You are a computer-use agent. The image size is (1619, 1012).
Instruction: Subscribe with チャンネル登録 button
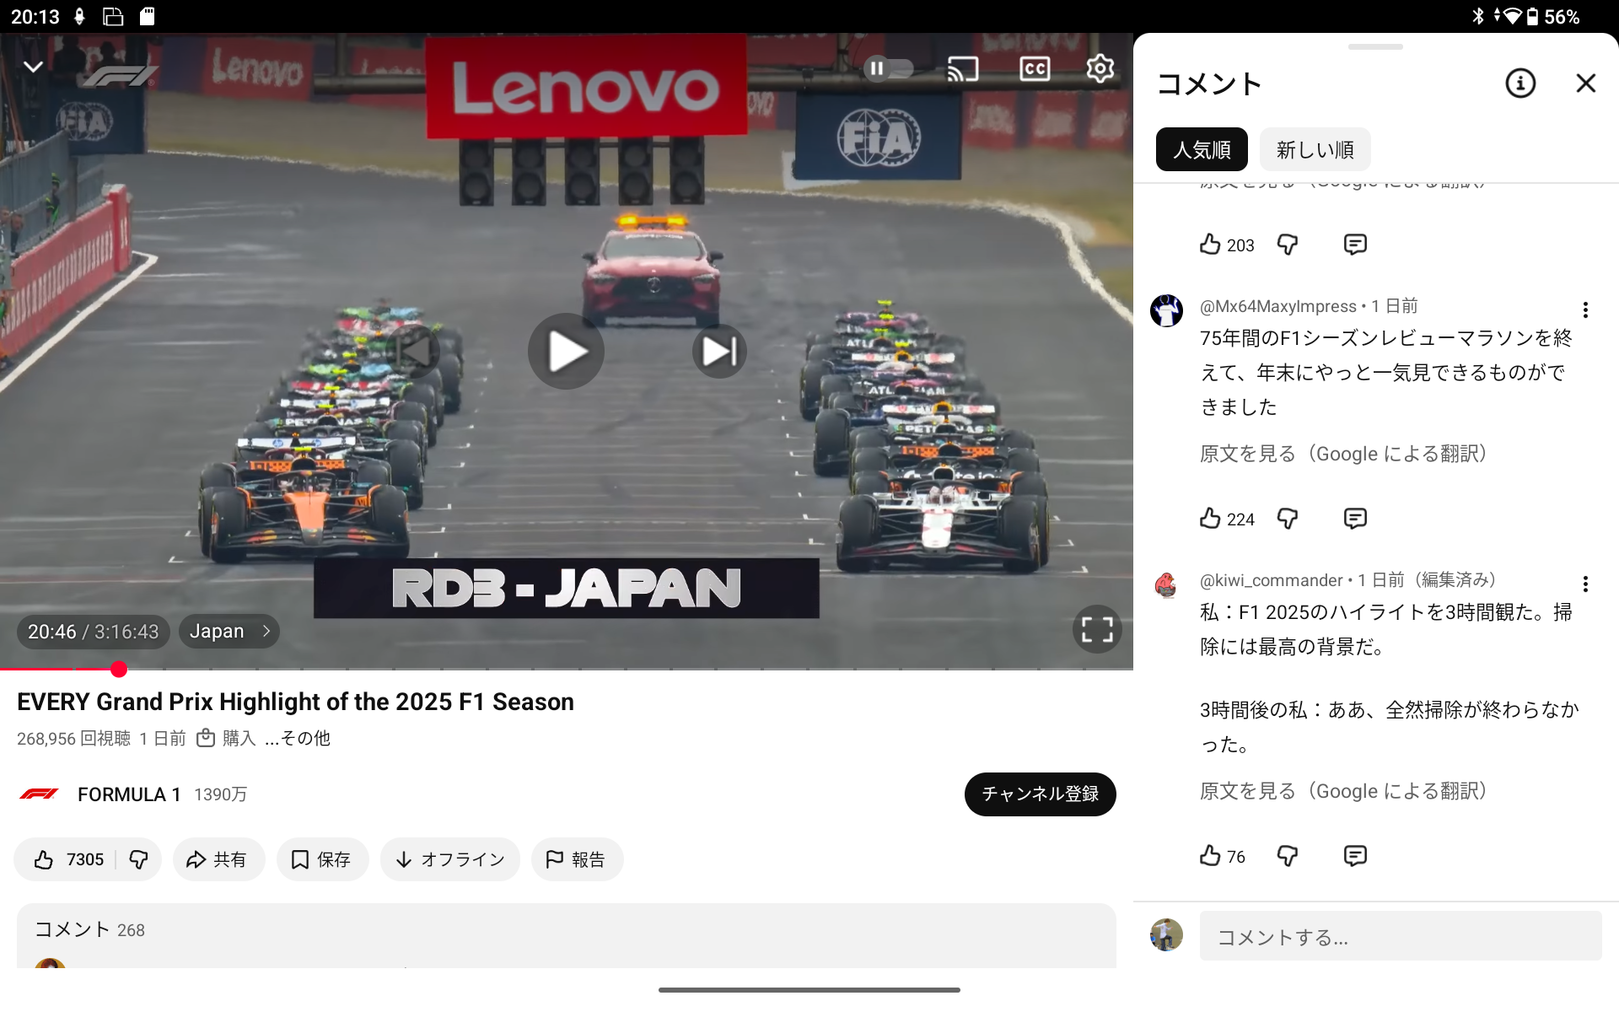point(1039,794)
